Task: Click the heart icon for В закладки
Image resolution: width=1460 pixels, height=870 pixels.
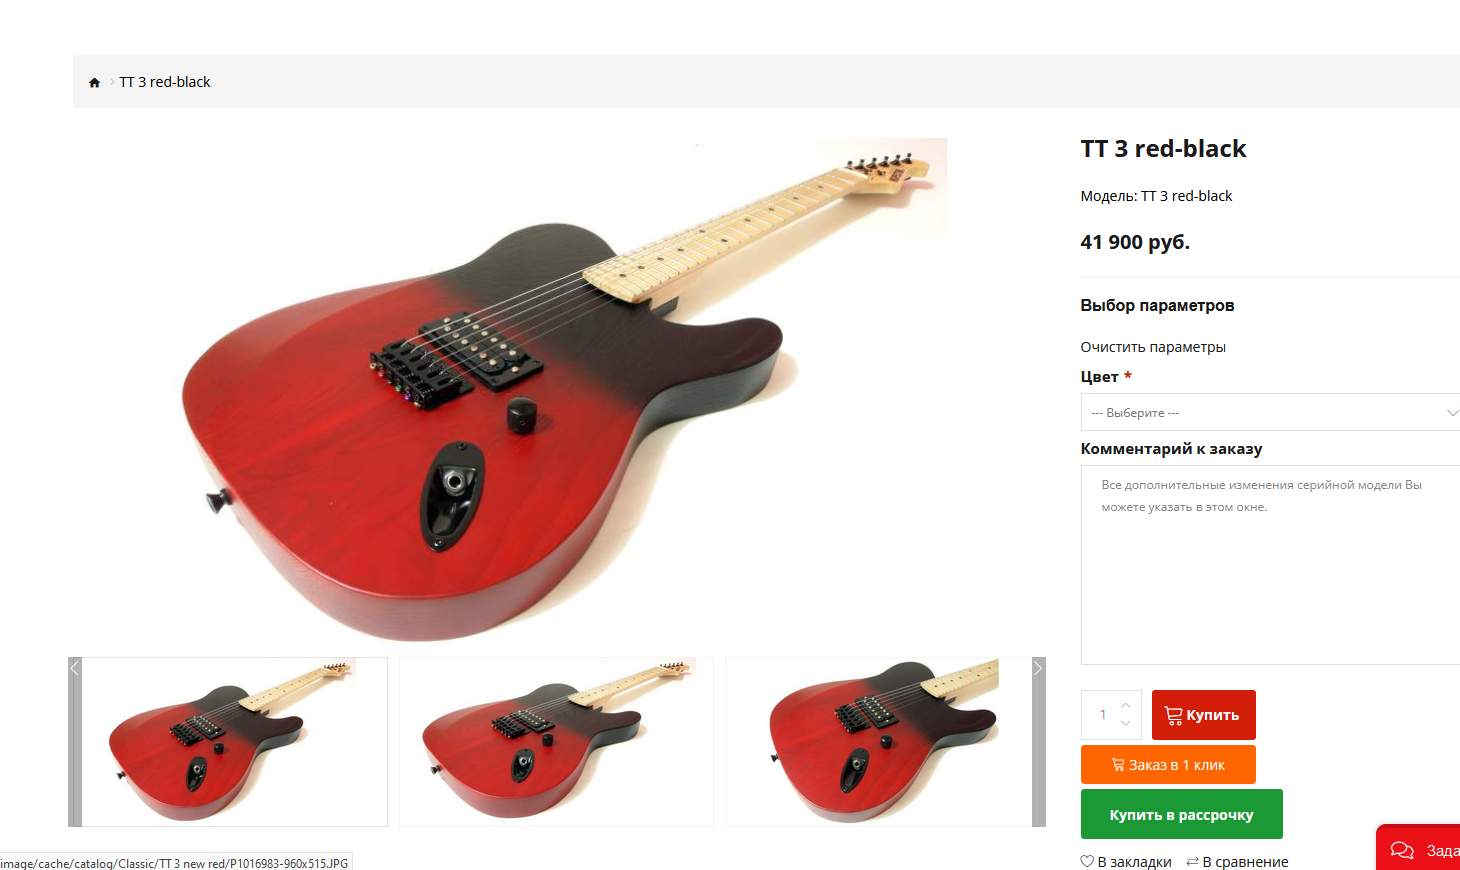Action: pos(1087,861)
